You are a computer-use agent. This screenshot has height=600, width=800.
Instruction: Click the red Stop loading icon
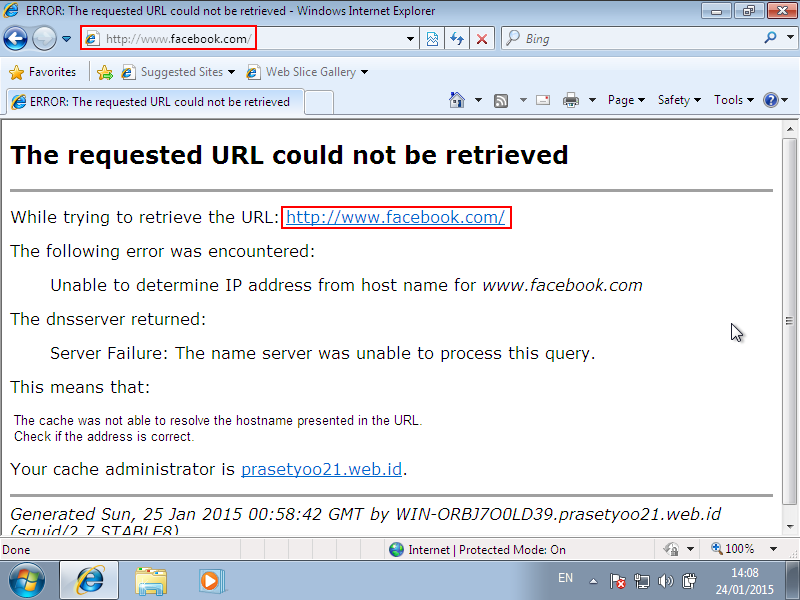click(482, 39)
